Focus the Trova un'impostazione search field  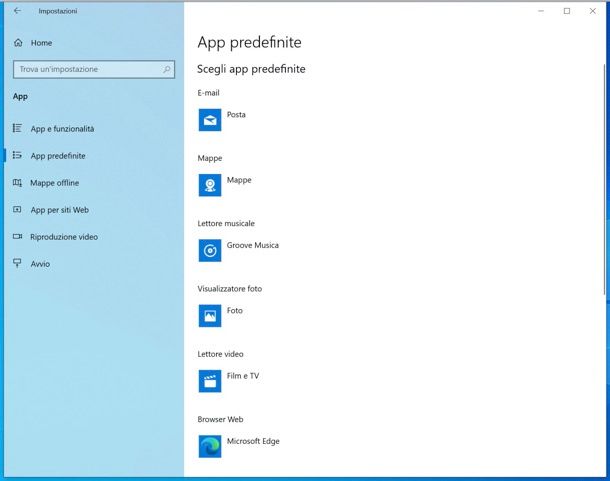click(x=94, y=69)
